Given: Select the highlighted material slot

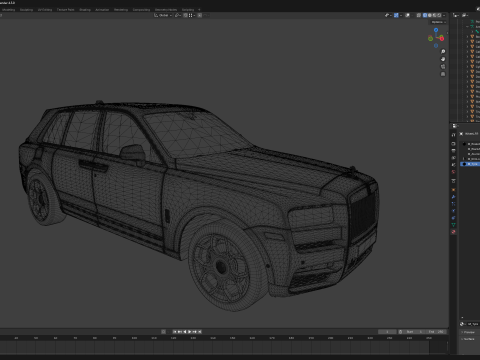Looking at the screenshot, I should [470, 164].
